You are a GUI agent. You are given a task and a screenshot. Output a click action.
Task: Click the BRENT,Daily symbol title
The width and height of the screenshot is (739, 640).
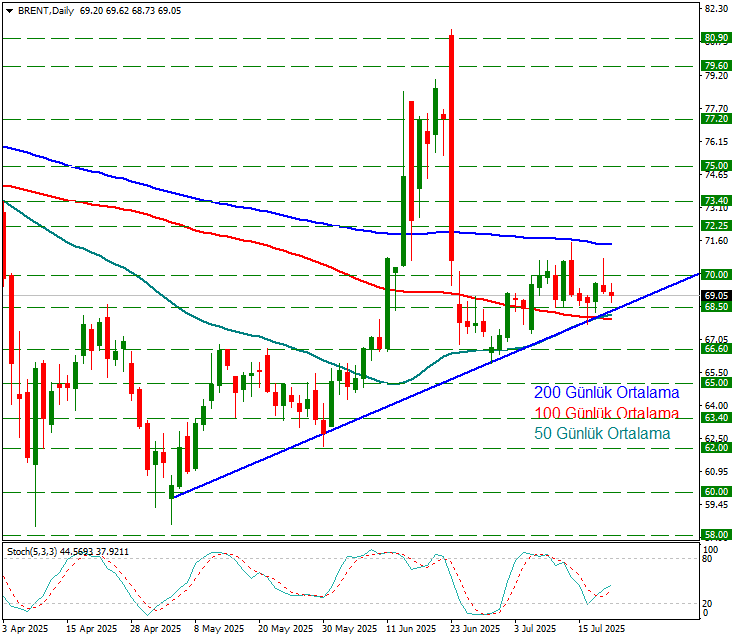tap(46, 10)
